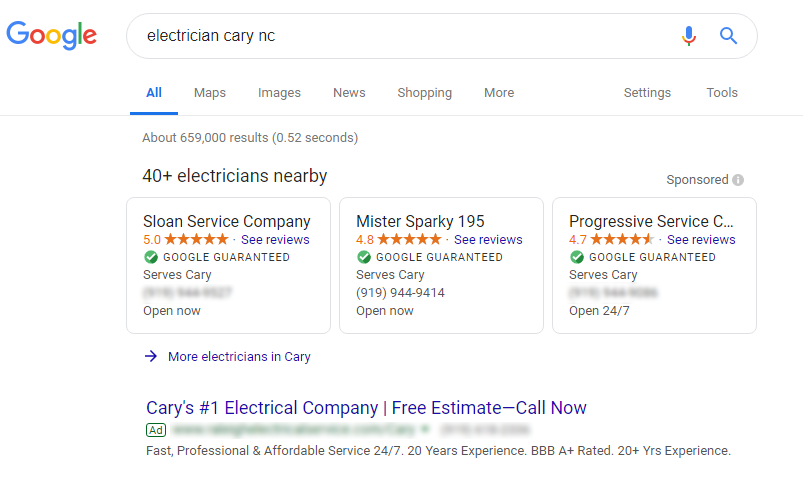Expand the Tools search options
The height and width of the screenshot is (478, 803).
(x=722, y=93)
